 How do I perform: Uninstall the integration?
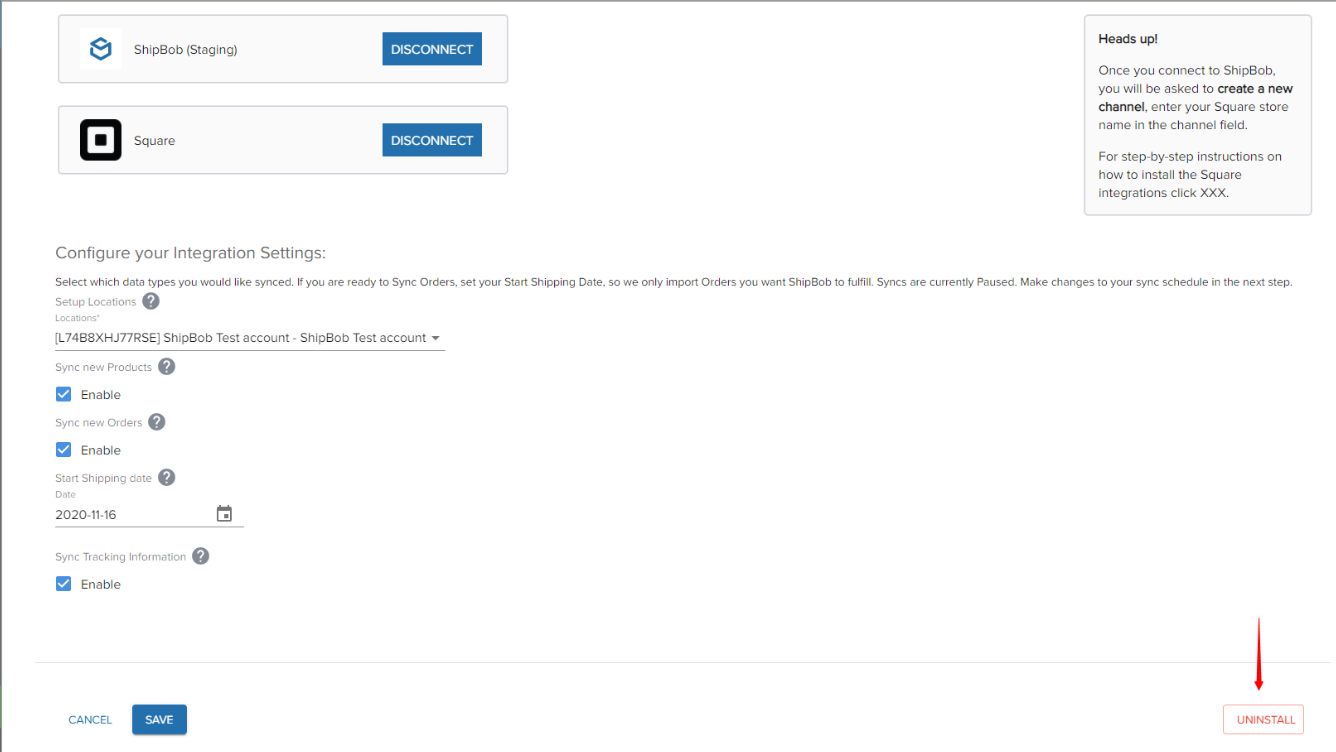point(1264,720)
